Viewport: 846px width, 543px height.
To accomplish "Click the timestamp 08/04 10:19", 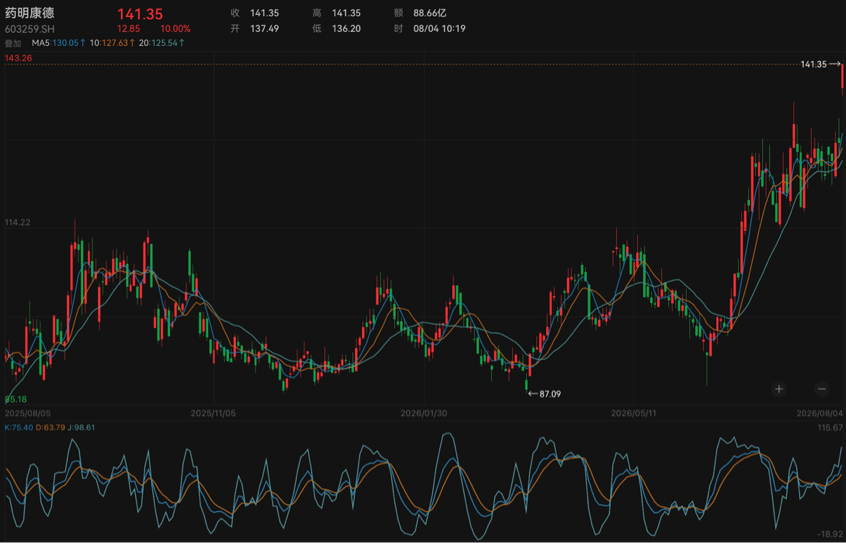I will (439, 29).
